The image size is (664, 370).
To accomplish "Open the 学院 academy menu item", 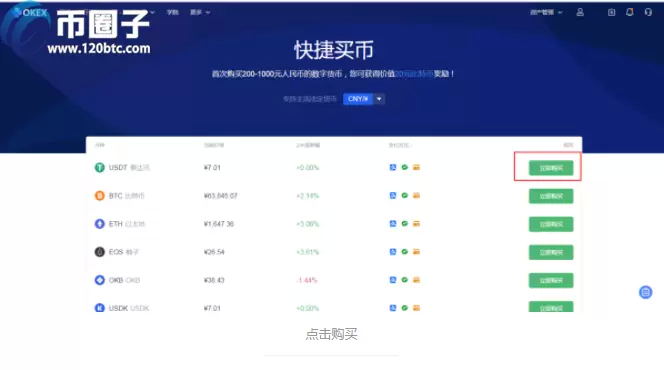I will [172, 12].
